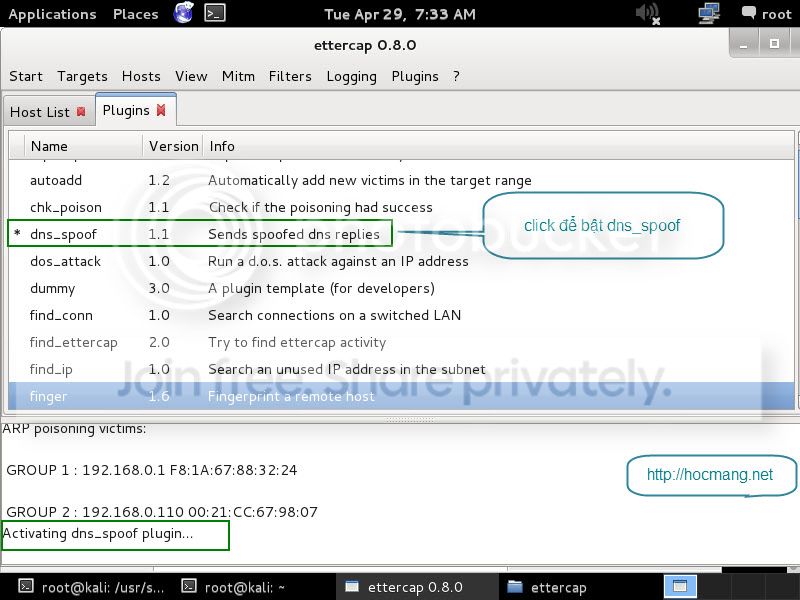Click 'Sends spoofed dns replies' info text
Image resolution: width=800 pixels, height=600 pixels.
(294, 235)
